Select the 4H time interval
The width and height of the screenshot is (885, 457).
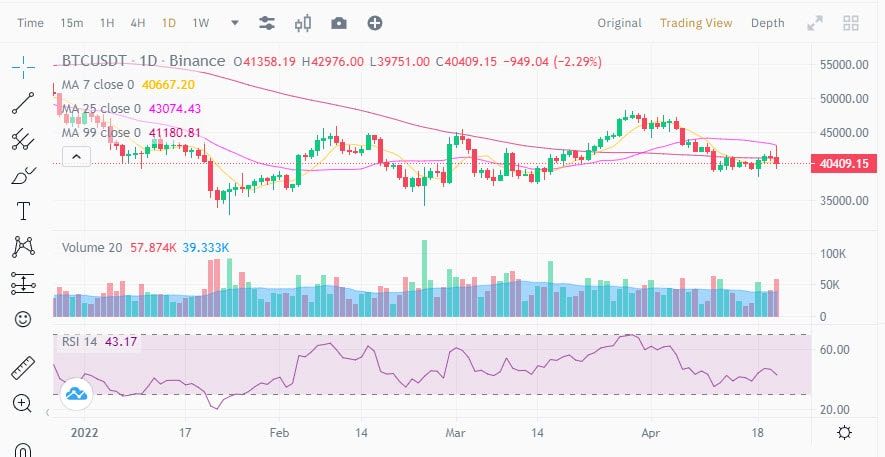(x=138, y=23)
